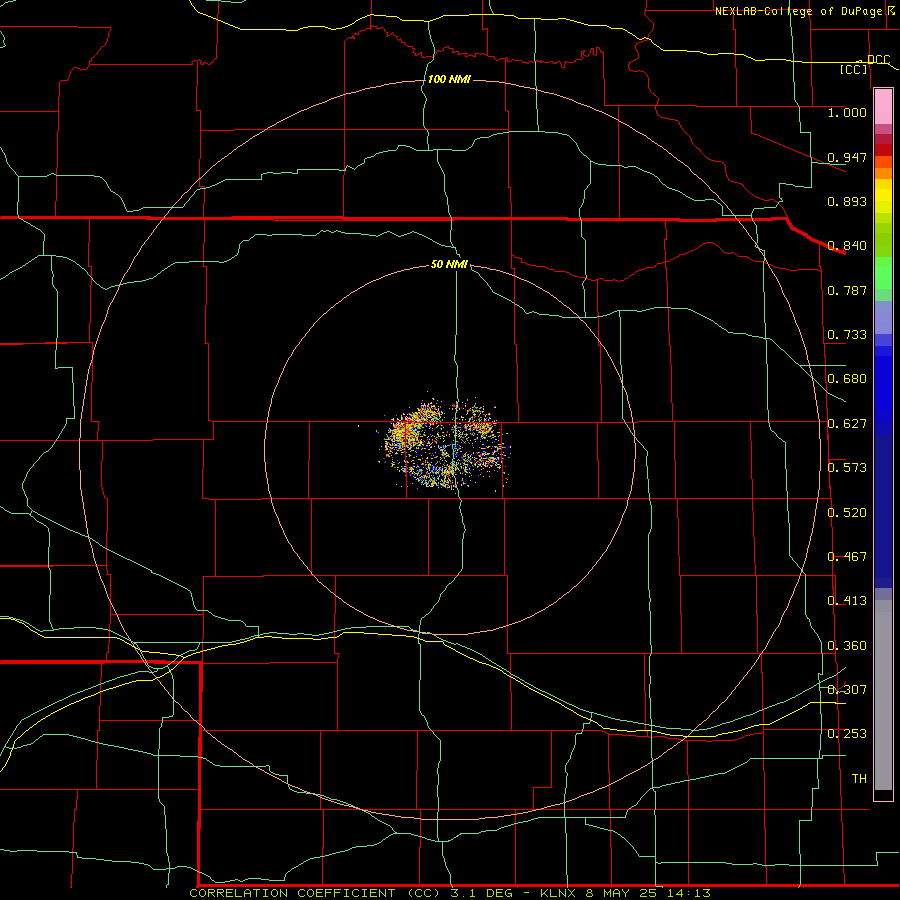Click the gray segment of the color bar
This screenshot has height=900, width=900.
click(x=883, y=695)
